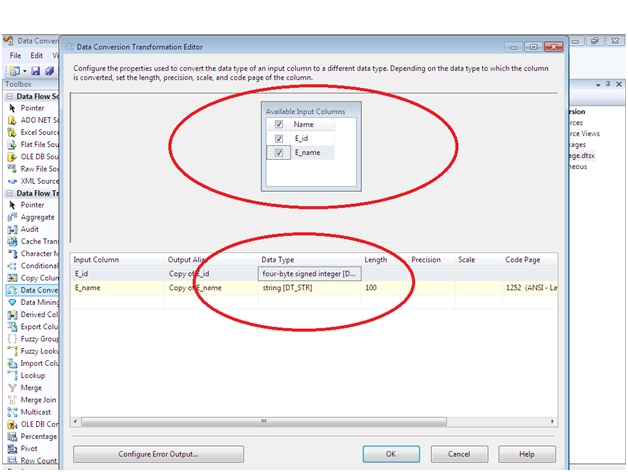Open the File menu
628x472 pixels.
pos(16,56)
